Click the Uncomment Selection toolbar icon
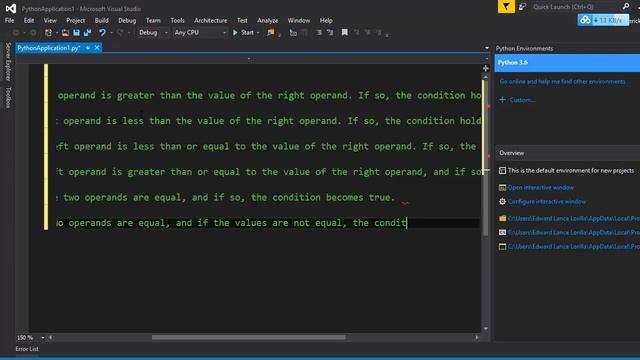640x360 pixels. [x=330, y=33]
